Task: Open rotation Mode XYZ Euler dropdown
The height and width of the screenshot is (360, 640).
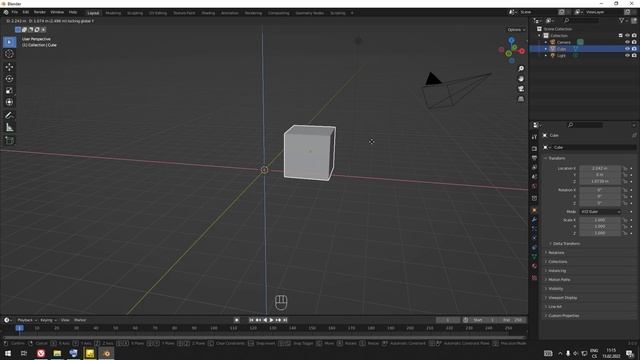Action: tap(600, 211)
